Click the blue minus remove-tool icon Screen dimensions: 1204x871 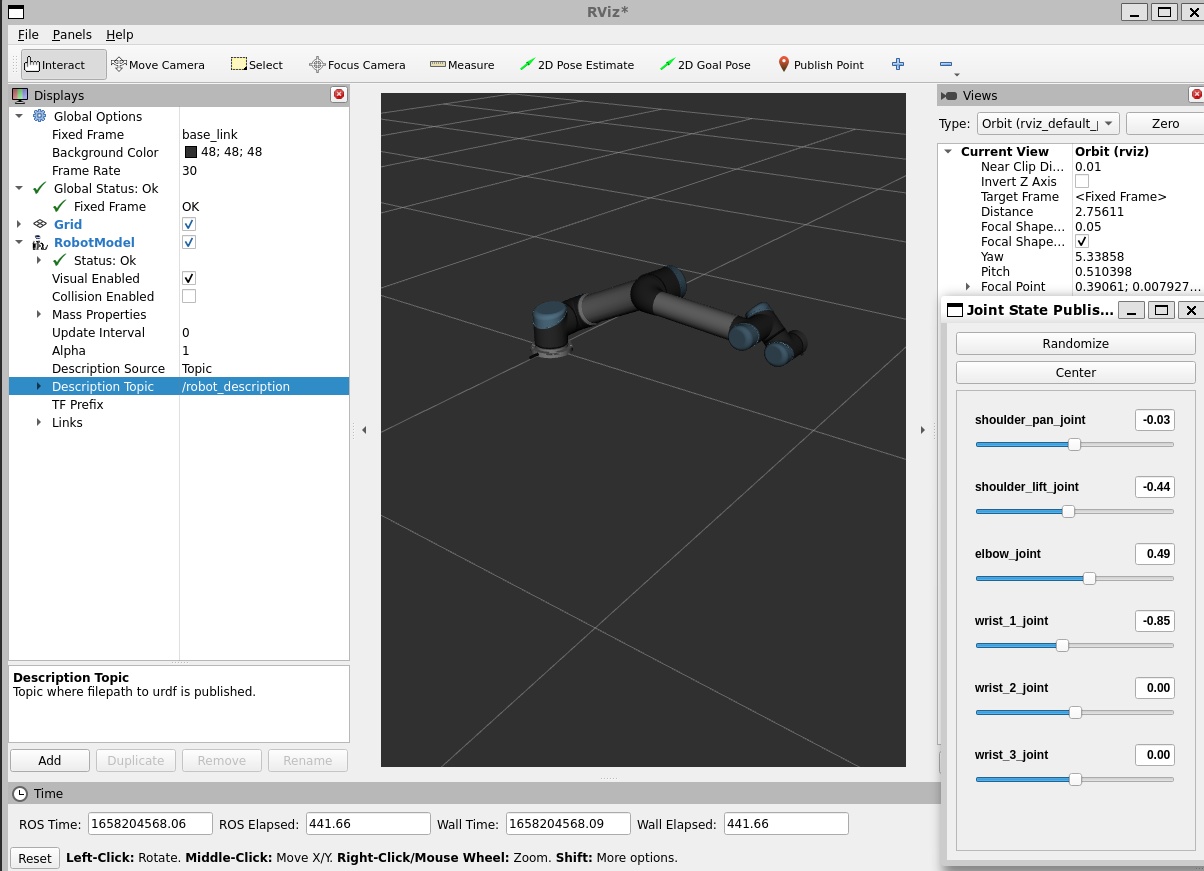tap(946, 65)
